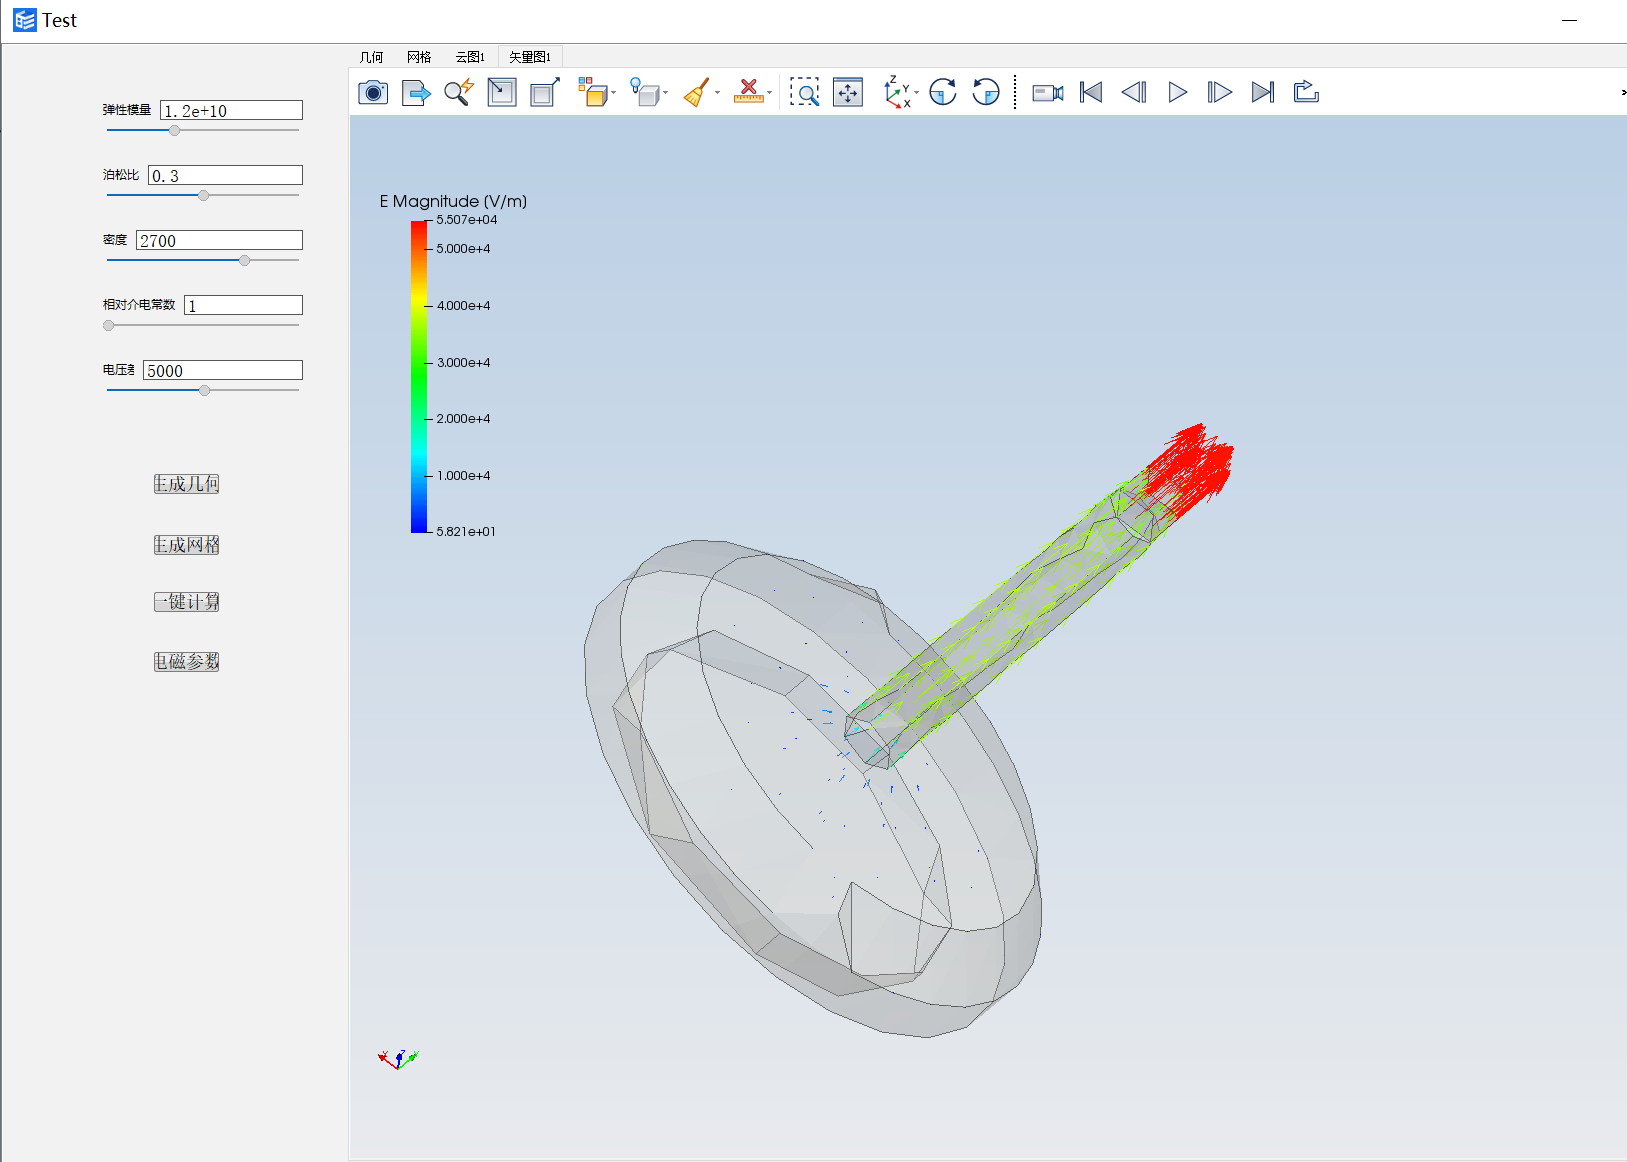Viewport: 1627px width, 1162px height.
Task: Click the 电压 slider handle
Action: [204, 390]
